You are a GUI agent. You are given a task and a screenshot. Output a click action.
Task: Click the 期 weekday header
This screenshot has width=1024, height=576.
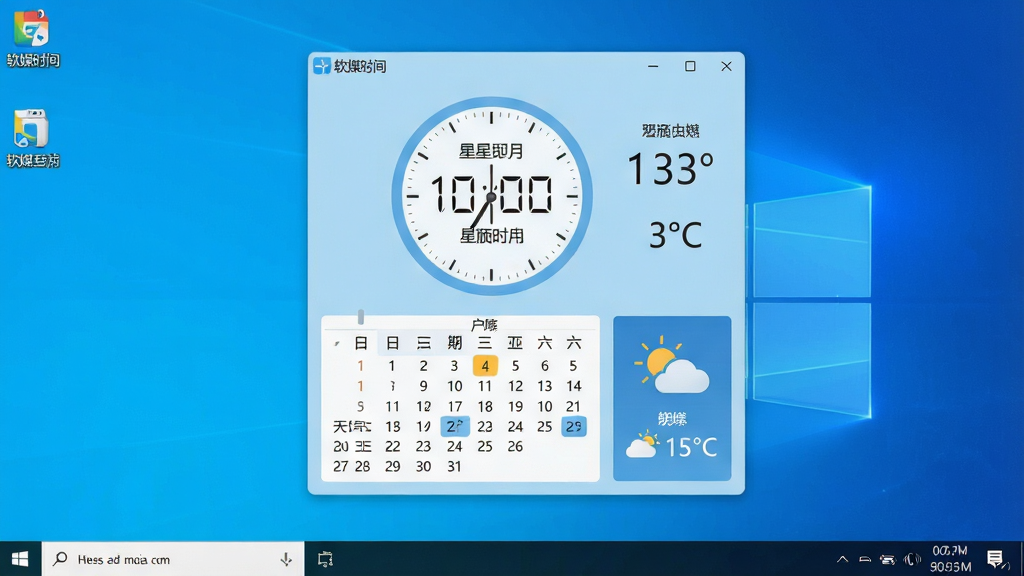coord(455,343)
